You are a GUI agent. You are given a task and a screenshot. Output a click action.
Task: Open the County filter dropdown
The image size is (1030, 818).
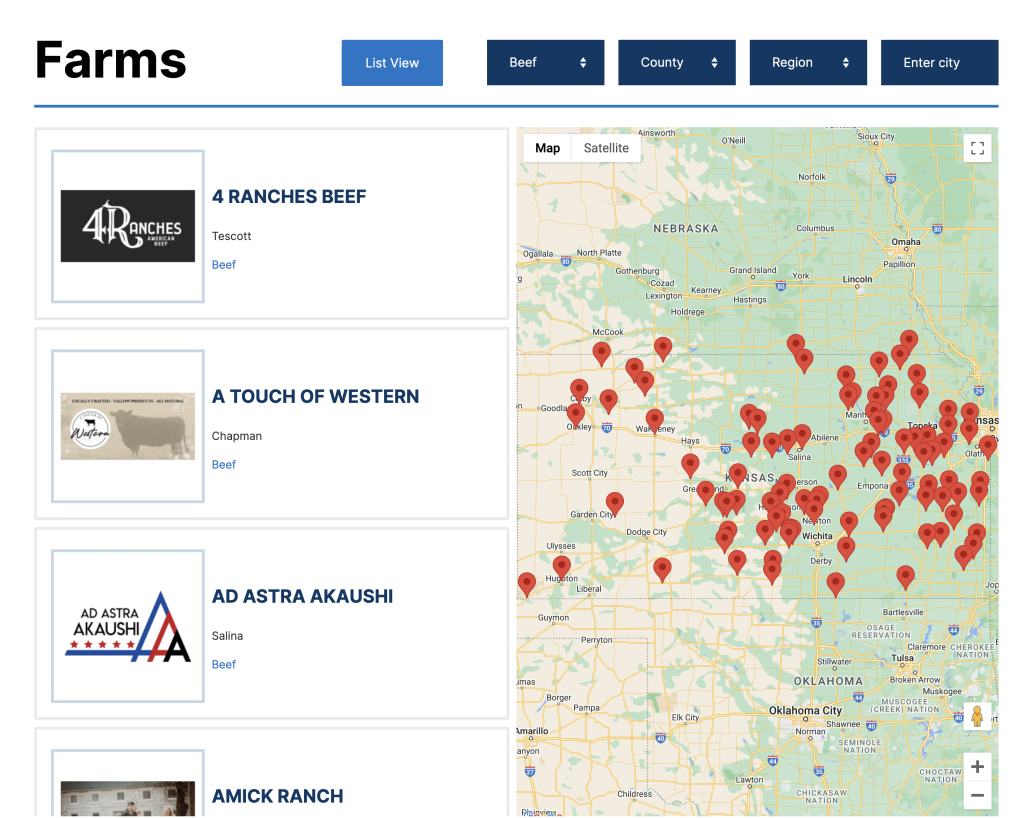677,62
